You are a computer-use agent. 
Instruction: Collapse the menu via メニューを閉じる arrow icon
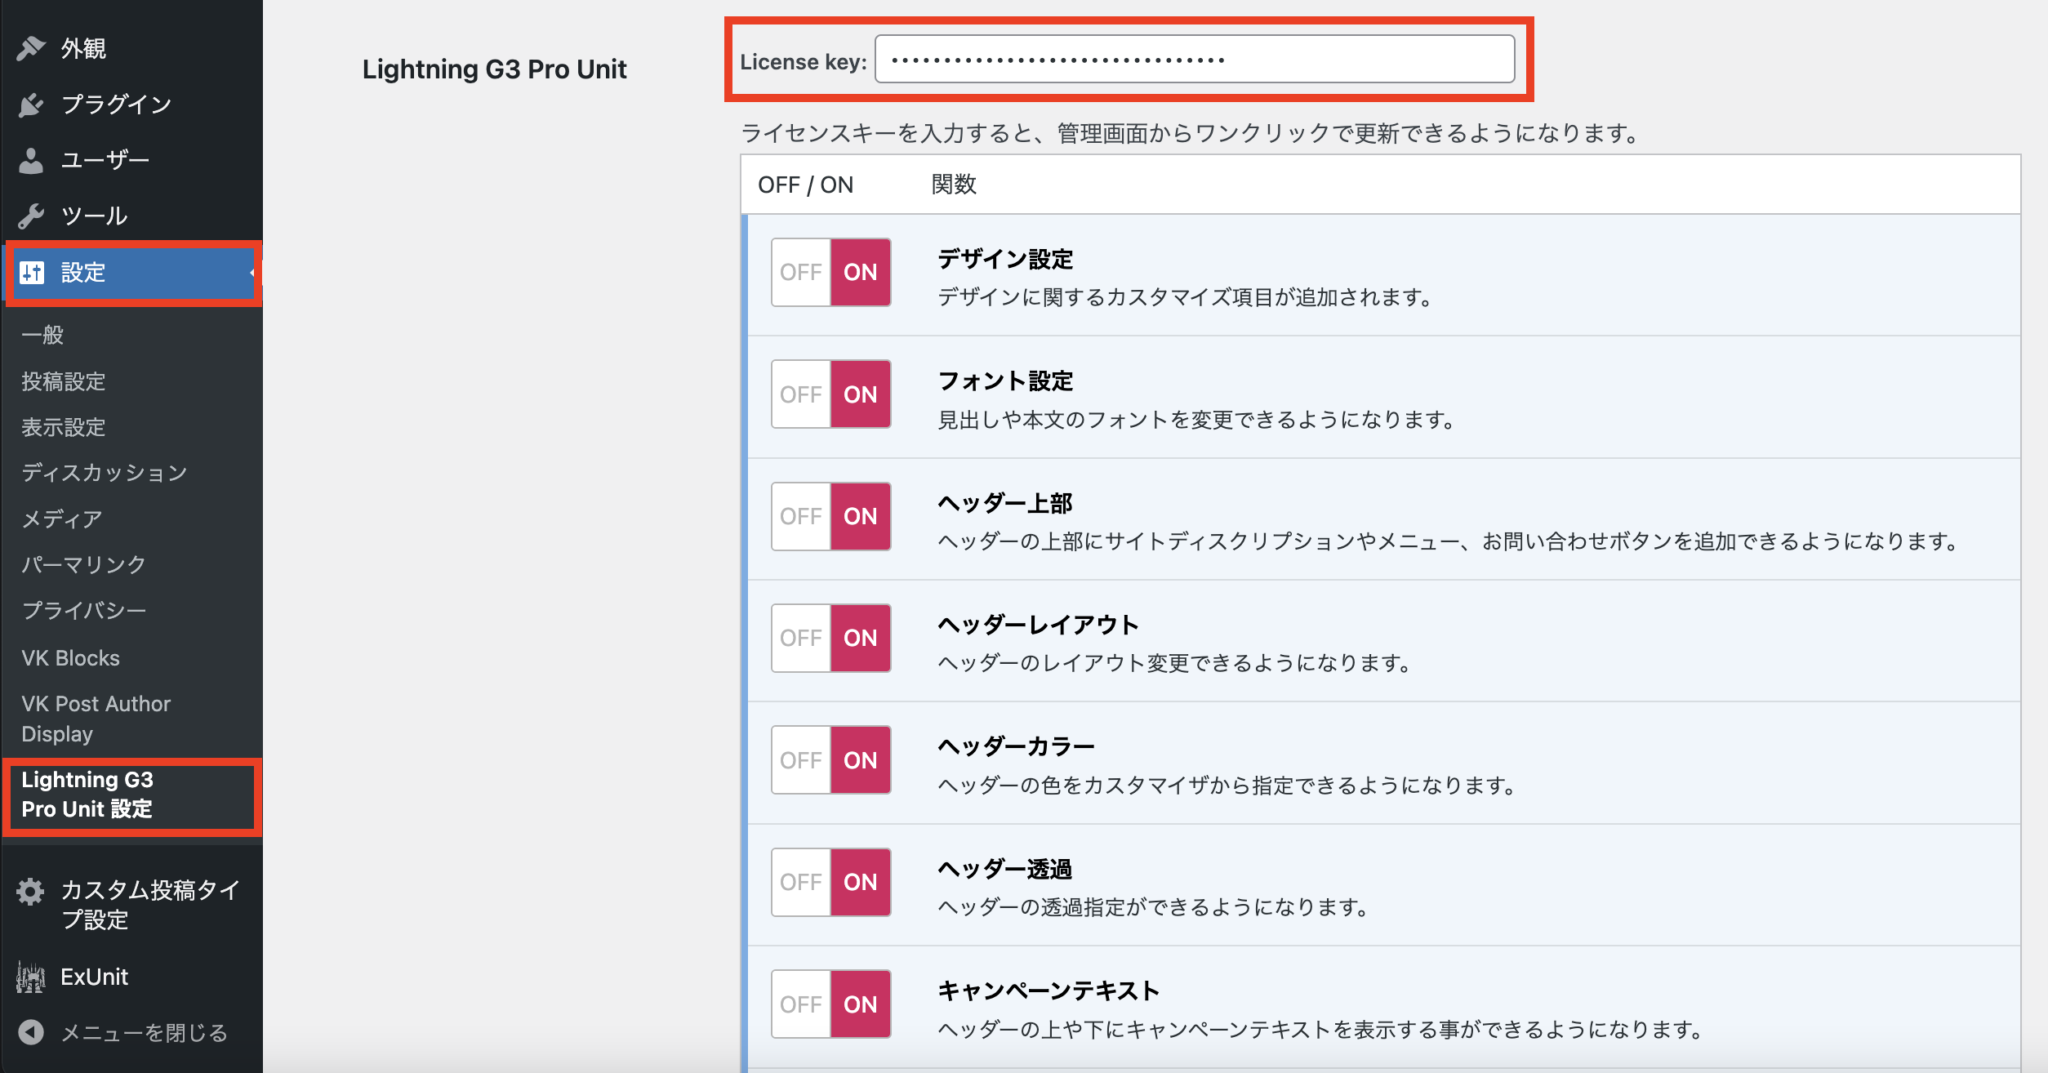[30, 1032]
